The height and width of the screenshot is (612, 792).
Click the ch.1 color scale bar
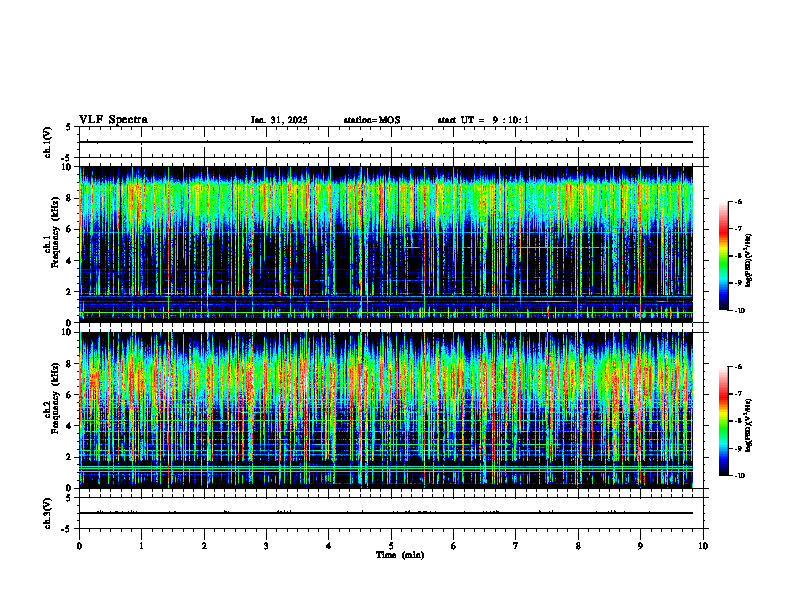click(724, 256)
